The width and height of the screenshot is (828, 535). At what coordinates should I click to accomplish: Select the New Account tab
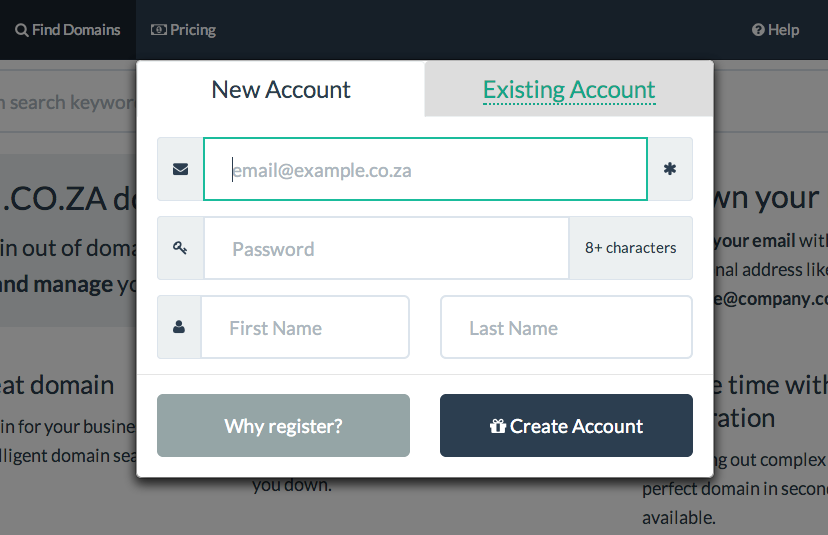point(281,90)
